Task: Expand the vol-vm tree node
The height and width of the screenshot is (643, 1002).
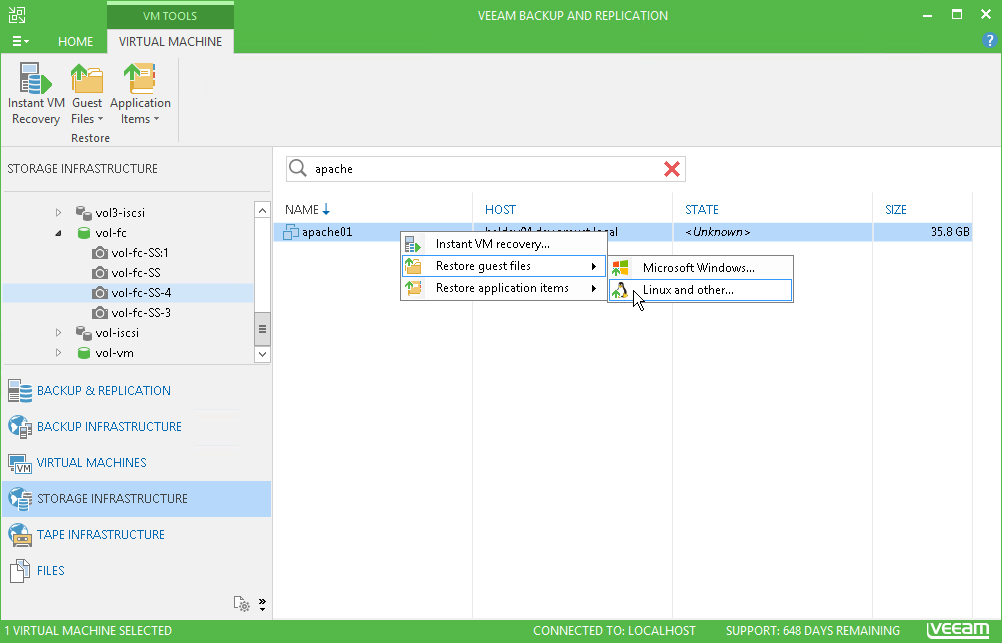Action: pyautogui.click(x=58, y=353)
